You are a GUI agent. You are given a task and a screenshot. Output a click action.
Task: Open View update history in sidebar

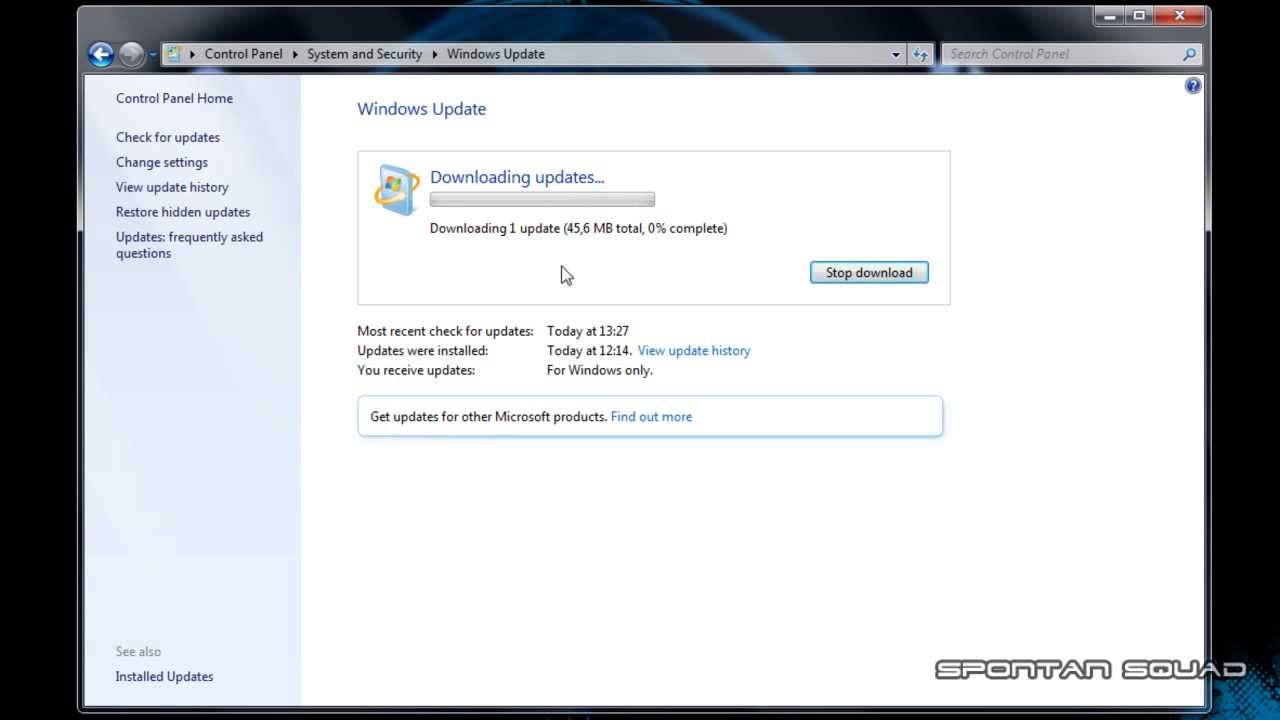coord(172,187)
